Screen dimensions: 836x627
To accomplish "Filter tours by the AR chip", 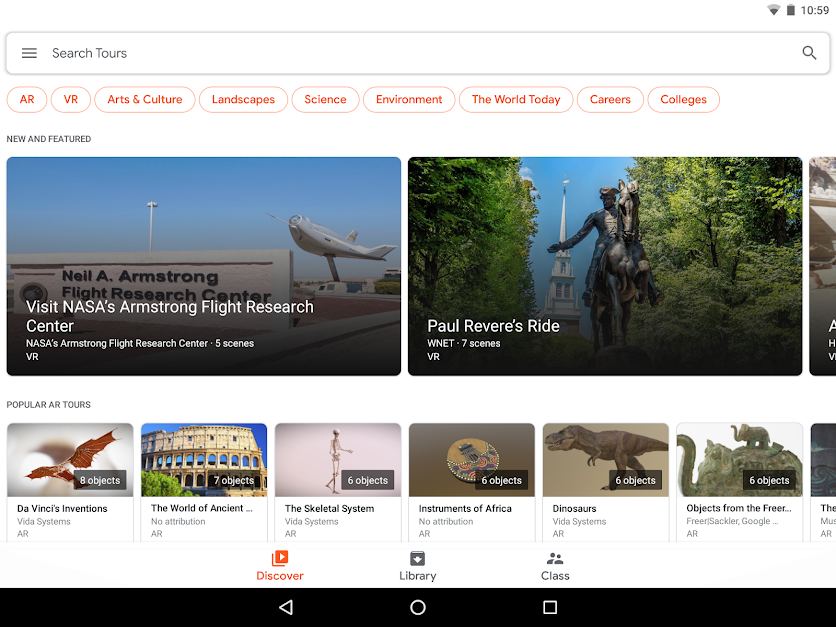I will [x=27, y=100].
